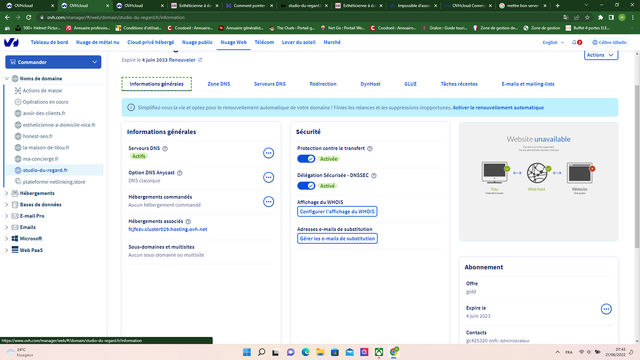This screenshot has height=360, width=640.
Task: Select estheticienne-a-domicile-nice.fr in domain list
Action: click(x=59, y=125)
